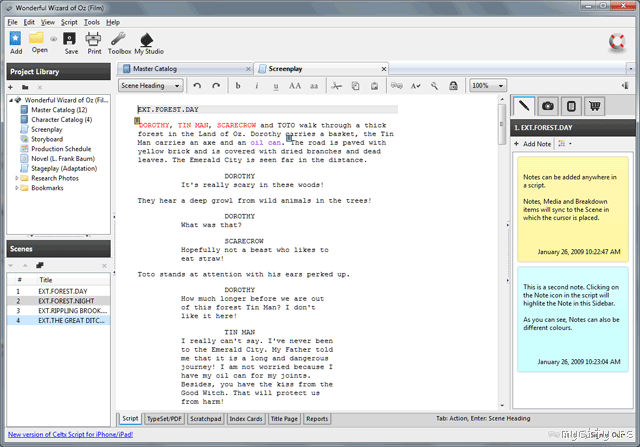Viewport: 640px width, 447px height.
Task: Select the Breakdown sidebar tab
Action: [x=571, y=106]
